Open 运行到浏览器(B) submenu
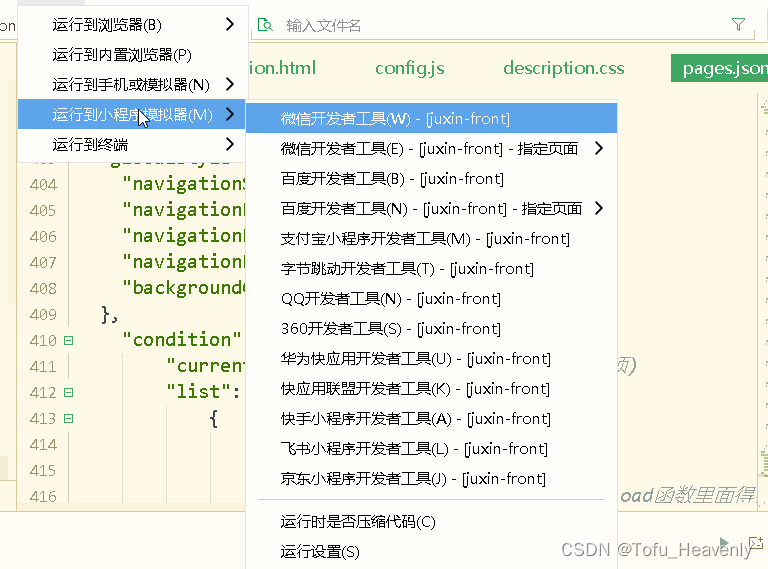 131,24
